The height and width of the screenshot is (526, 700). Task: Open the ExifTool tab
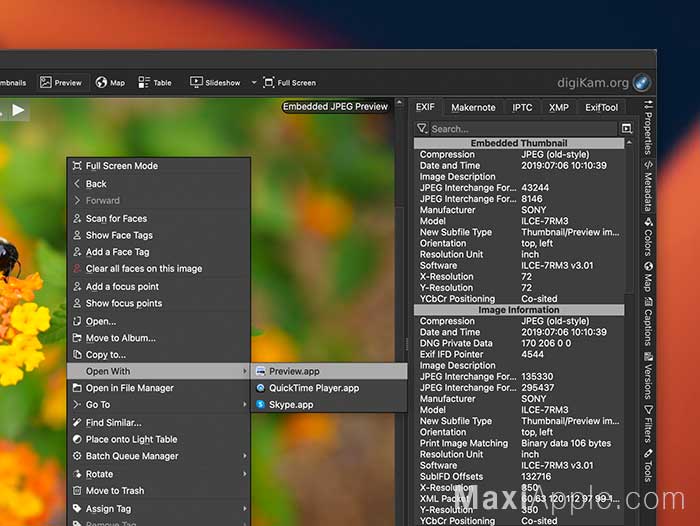[x=601, y=107]
